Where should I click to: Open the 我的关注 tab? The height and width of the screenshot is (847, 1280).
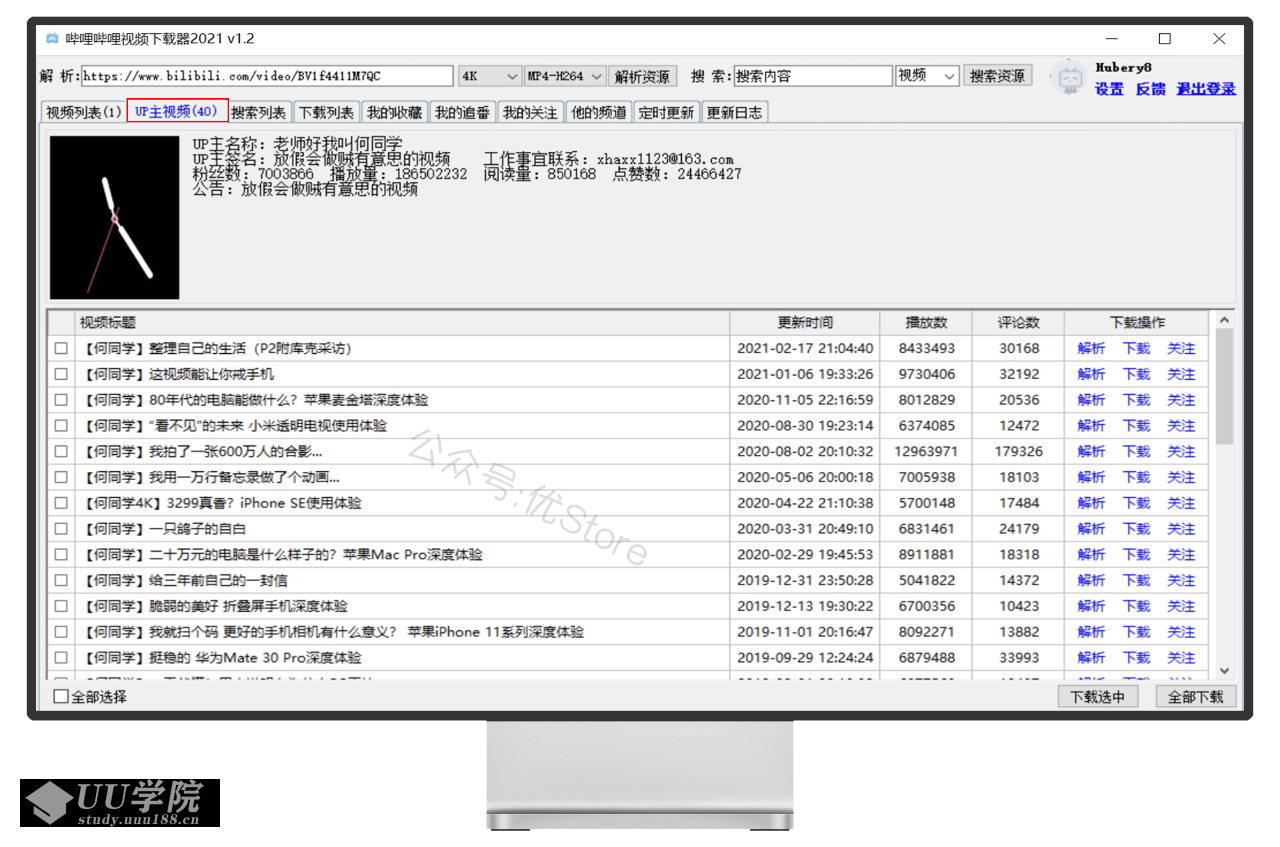530,113
